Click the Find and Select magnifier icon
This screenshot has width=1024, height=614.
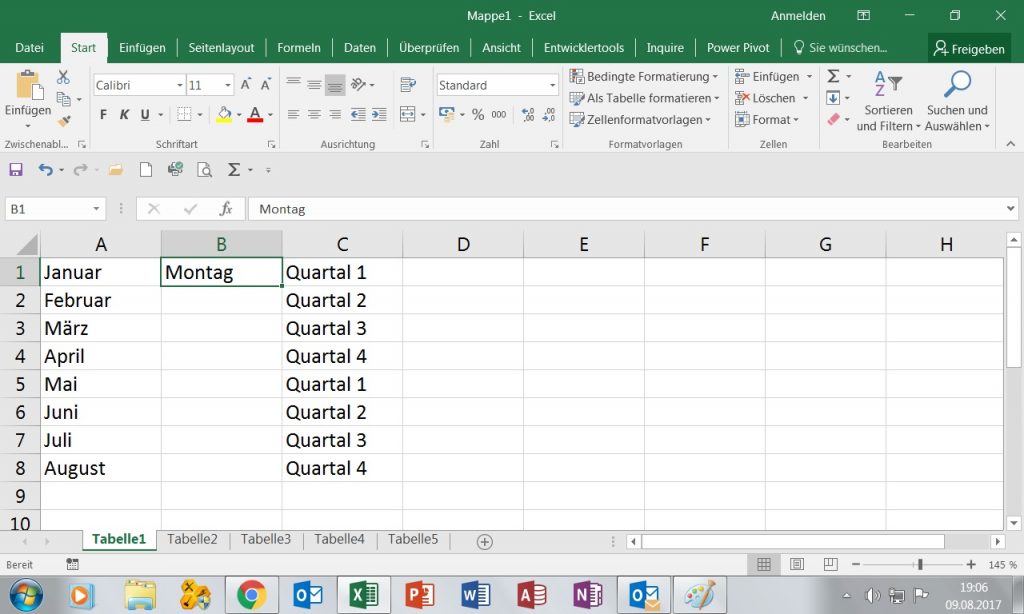click(957, 84)
